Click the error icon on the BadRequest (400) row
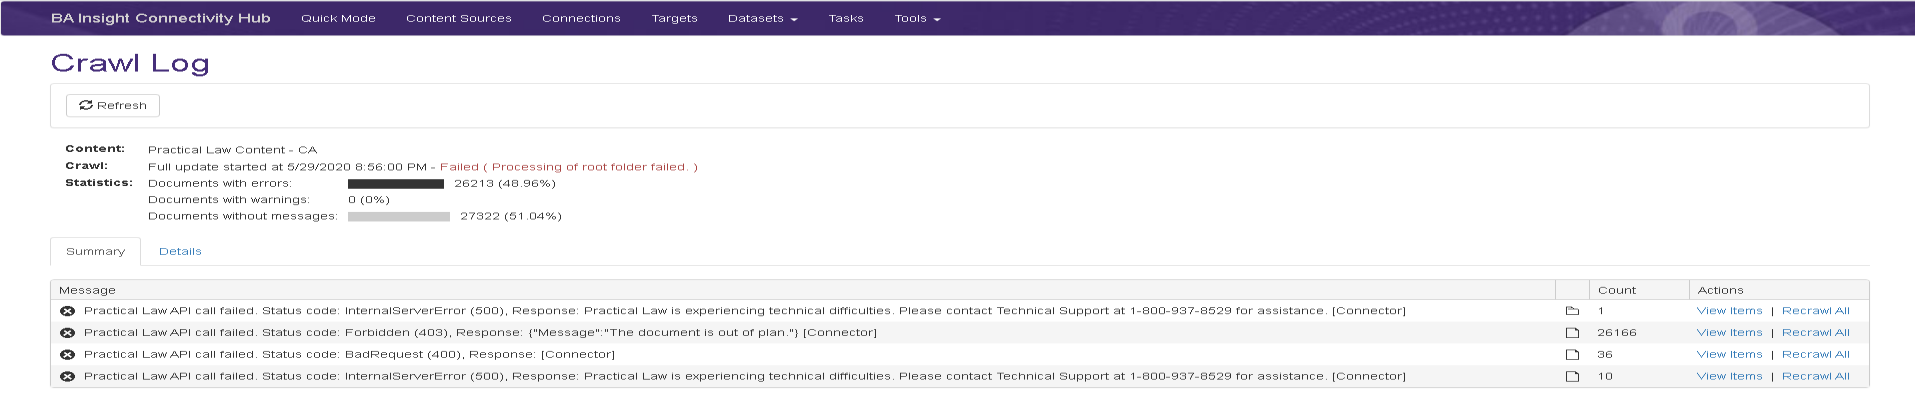This screenshot has width=1915, height=400. (x=67, y=355)
